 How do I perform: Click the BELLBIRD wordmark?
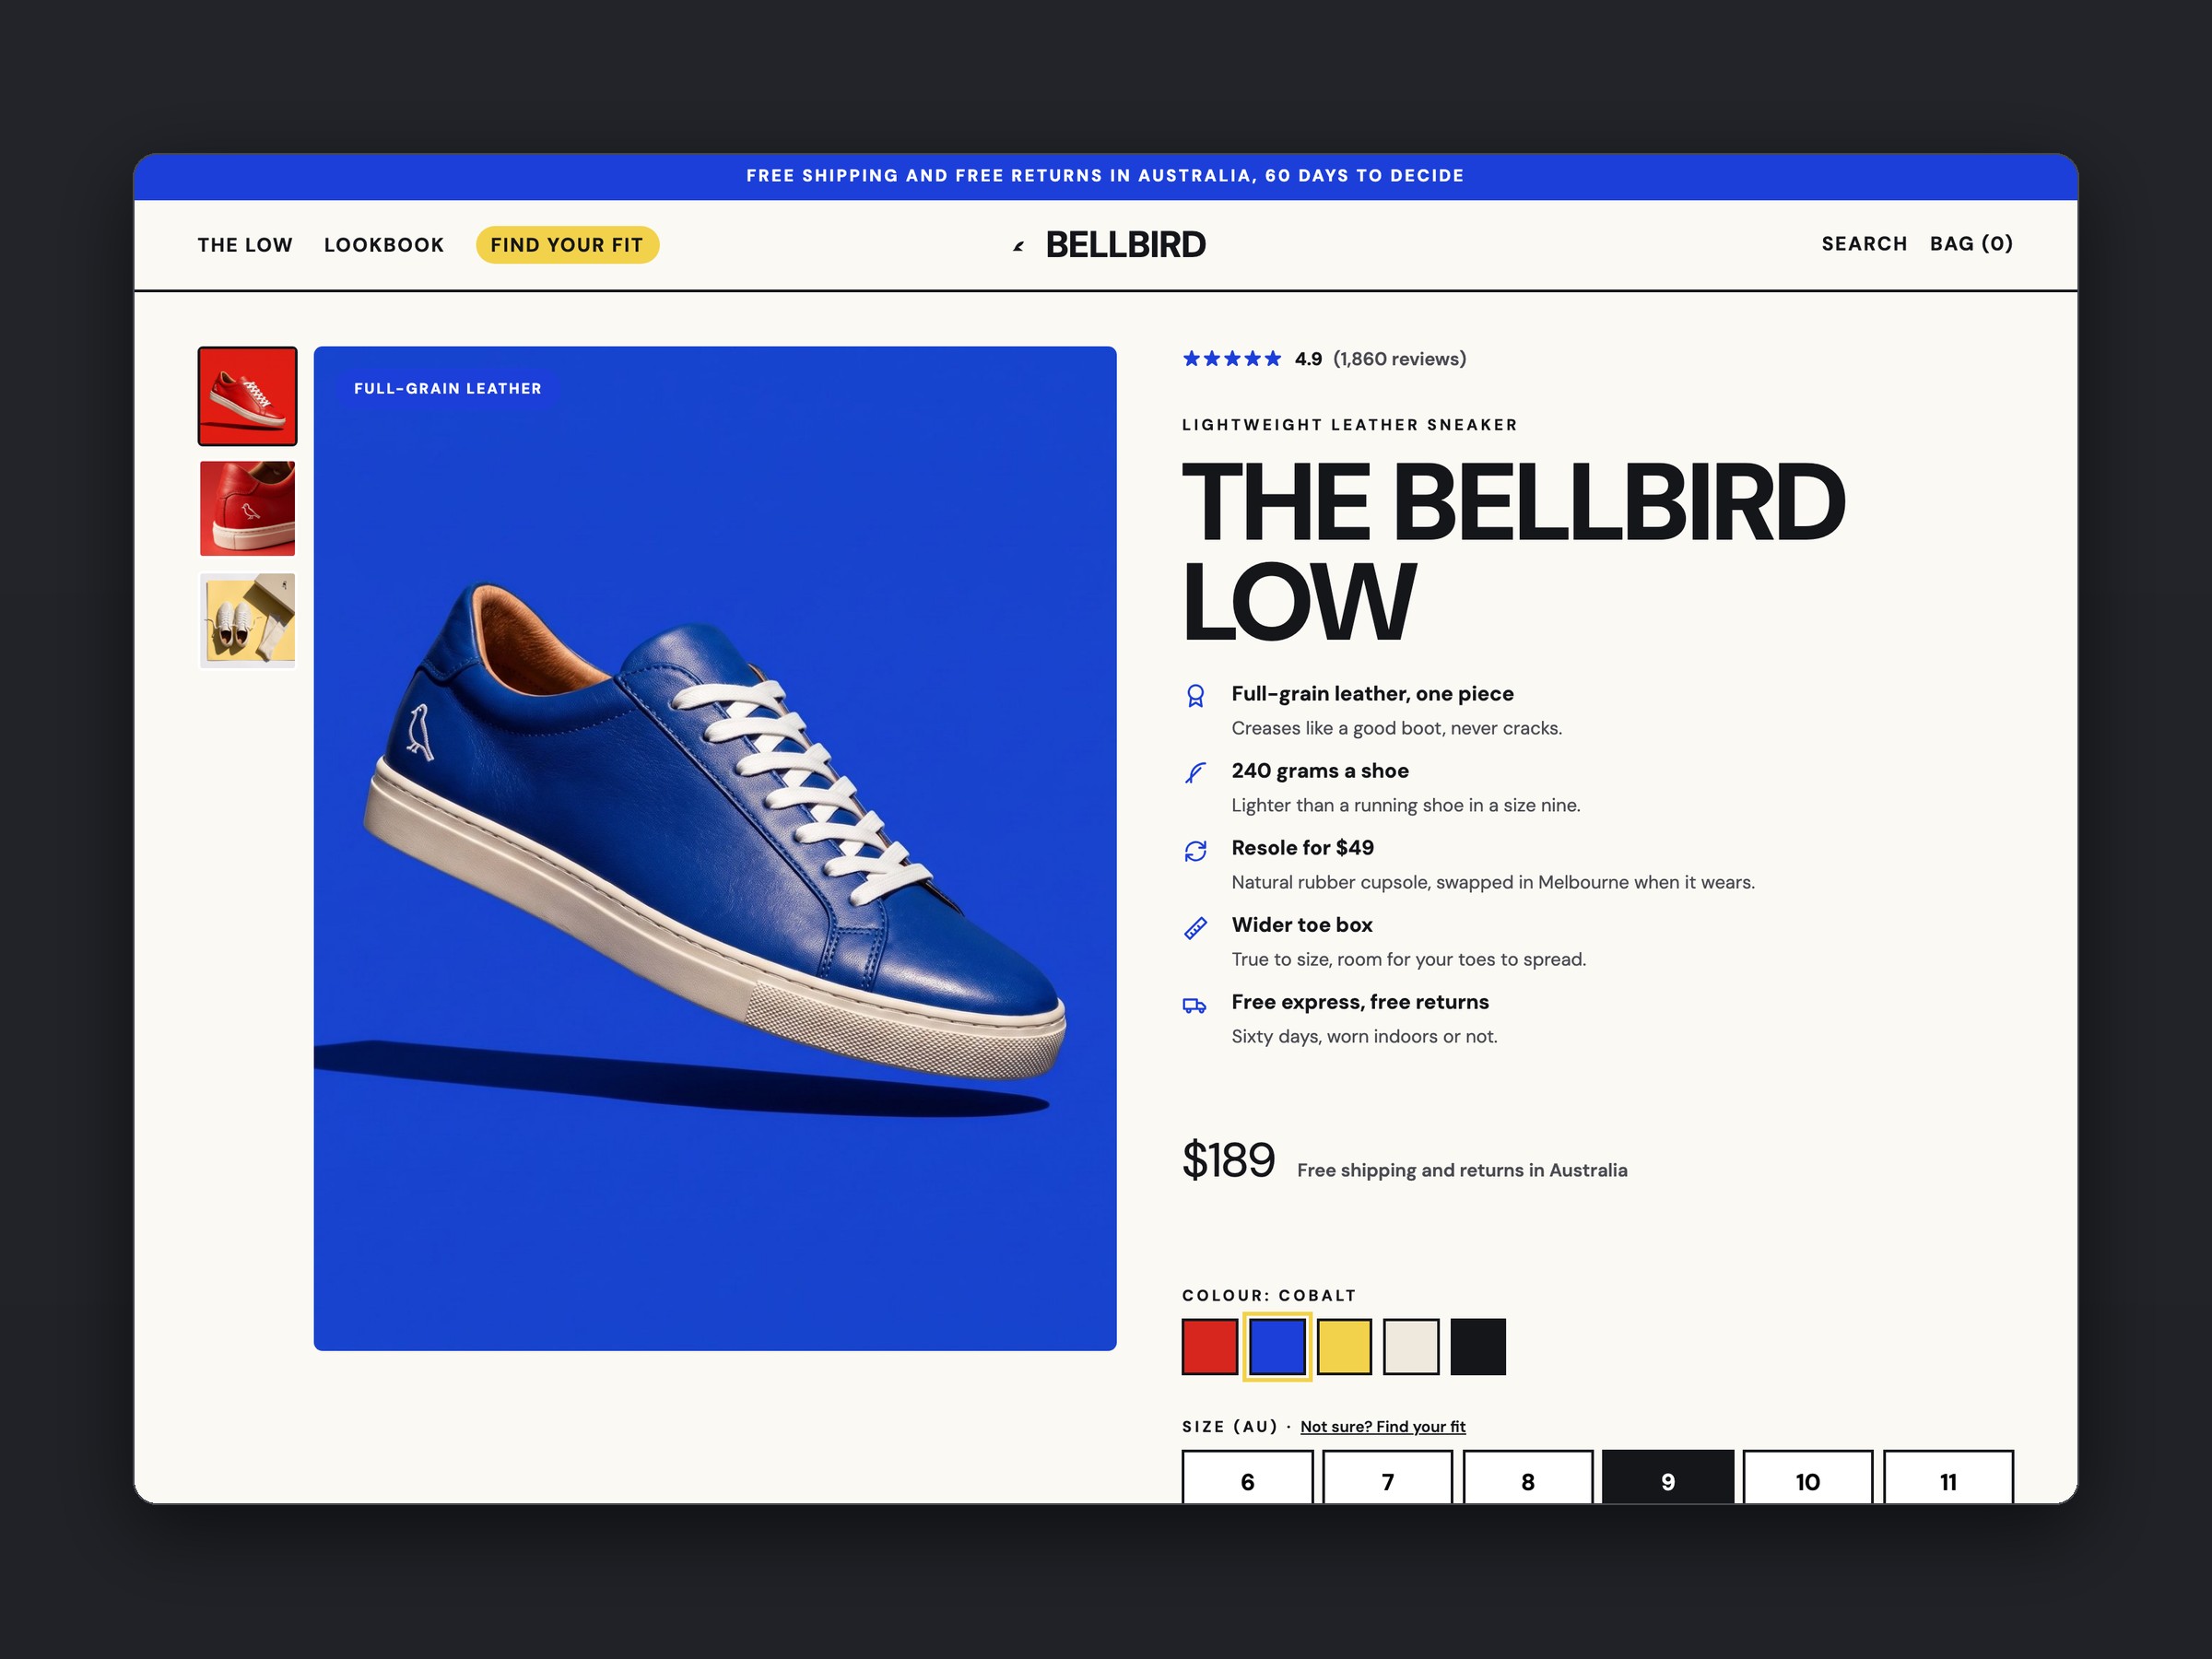pos(1125,245)
